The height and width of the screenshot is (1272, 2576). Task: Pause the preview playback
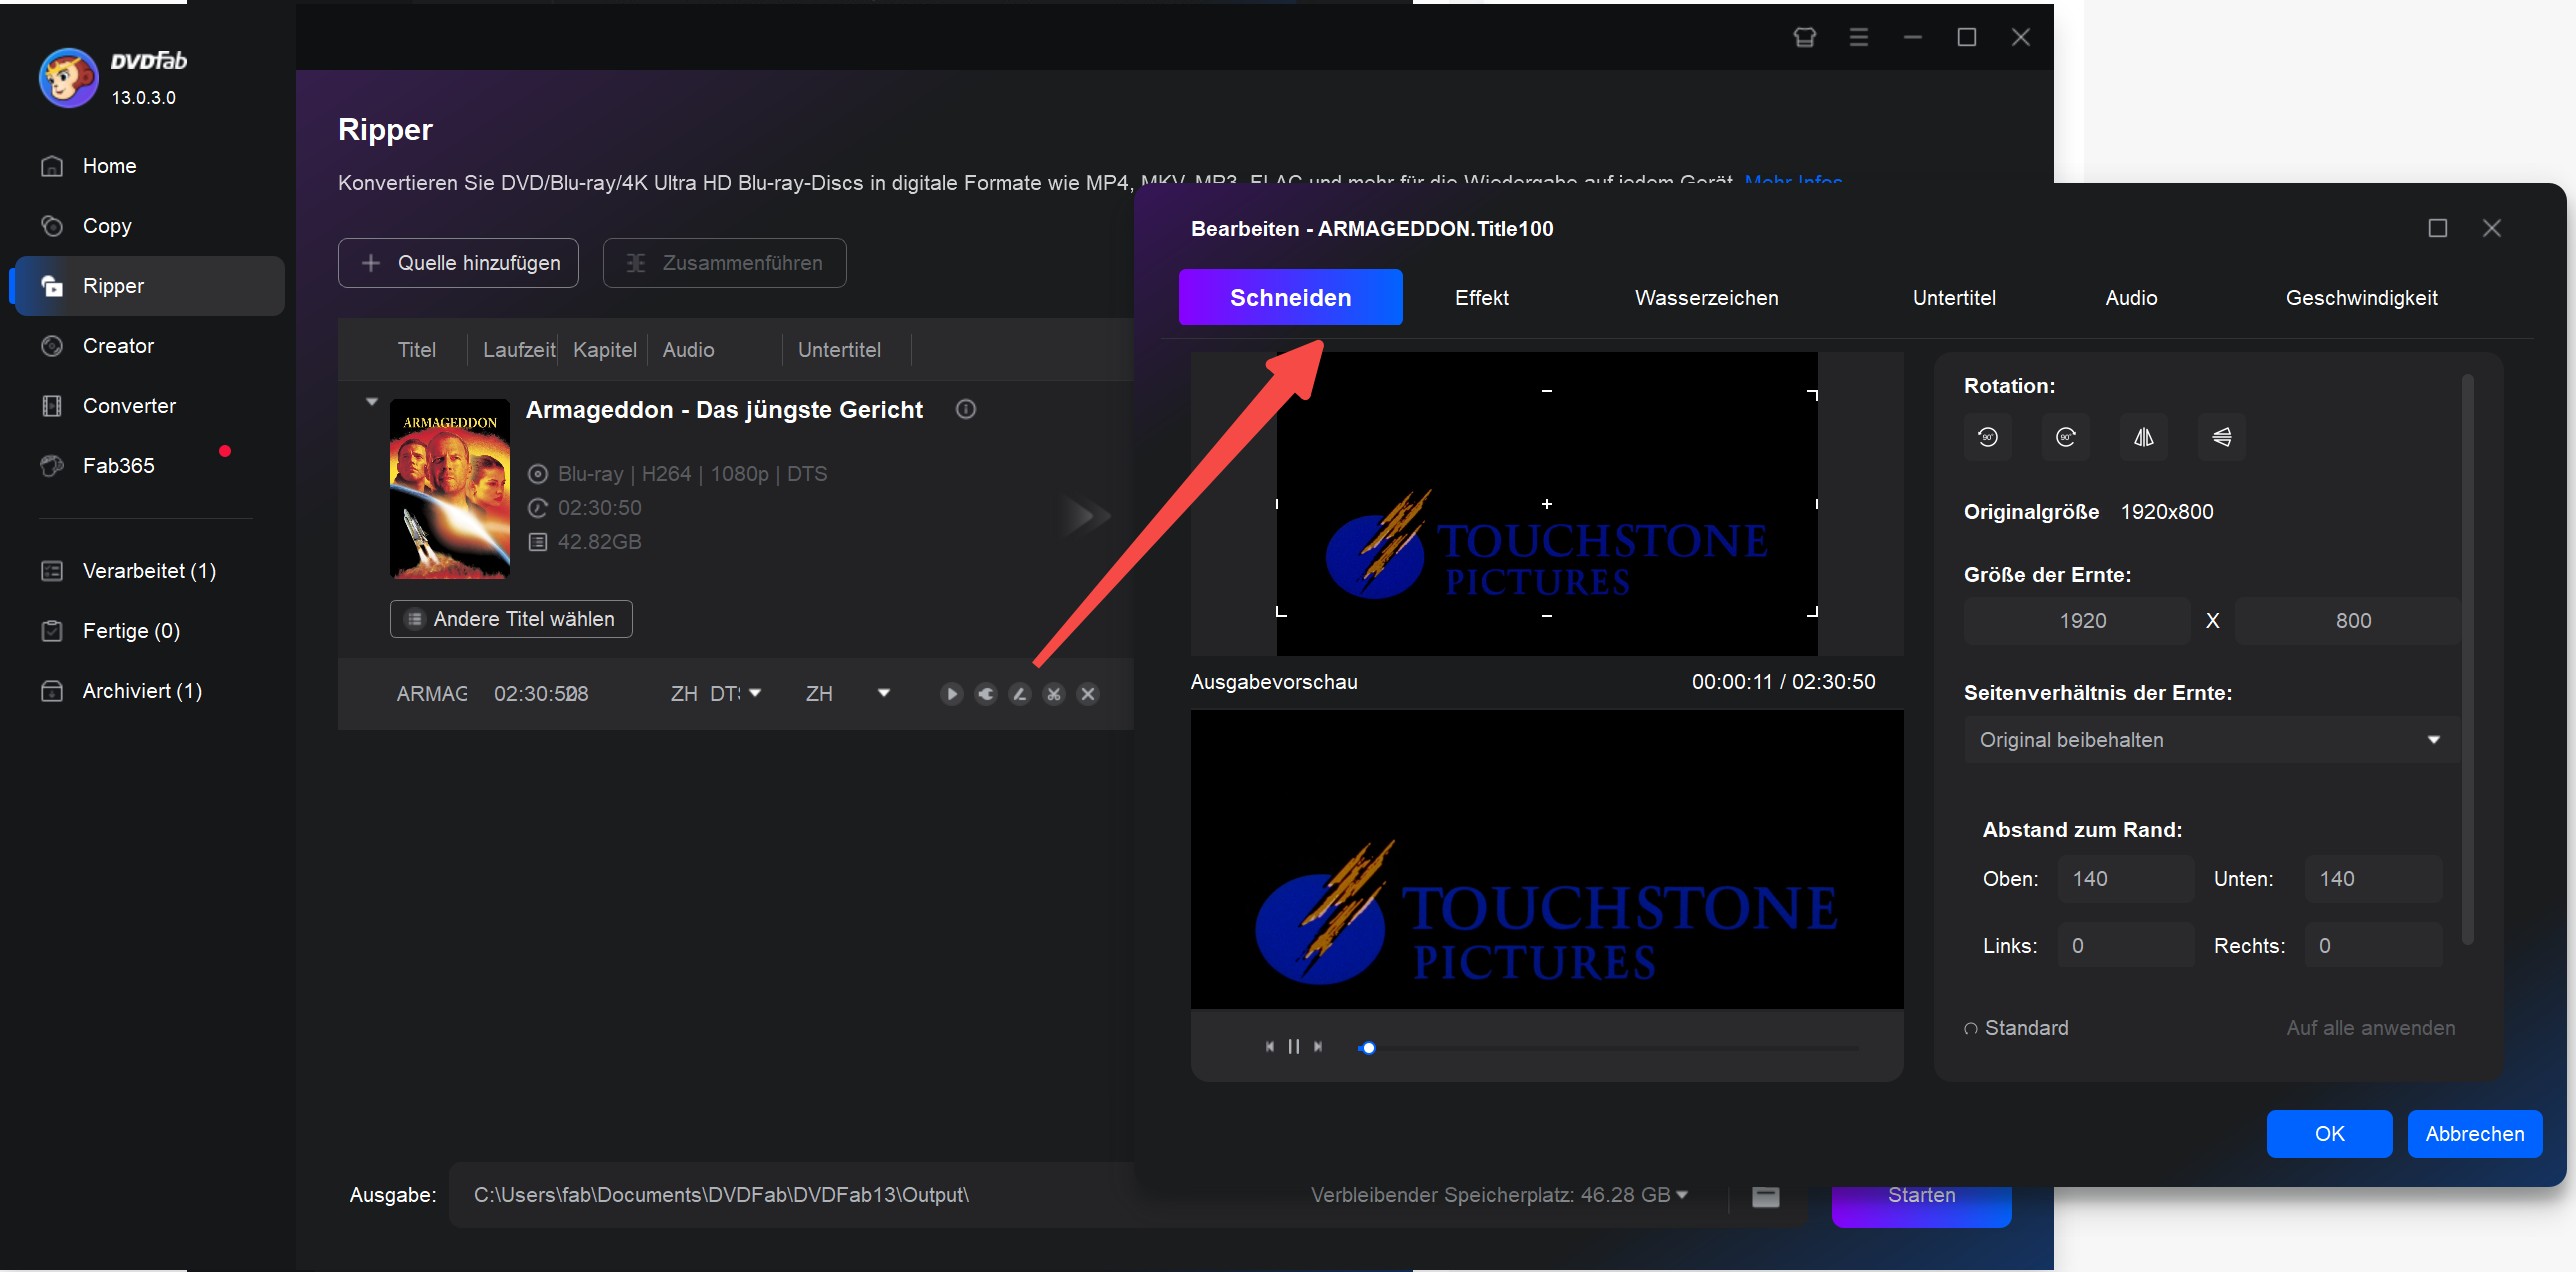(1294, 1047)
